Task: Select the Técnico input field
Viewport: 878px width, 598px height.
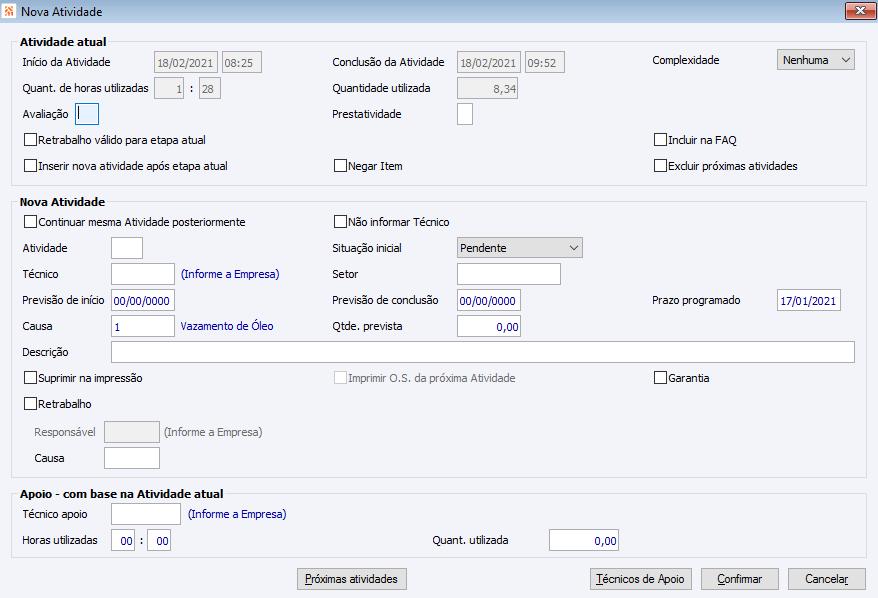Action: pyautogui.click(x=143, y=274)
